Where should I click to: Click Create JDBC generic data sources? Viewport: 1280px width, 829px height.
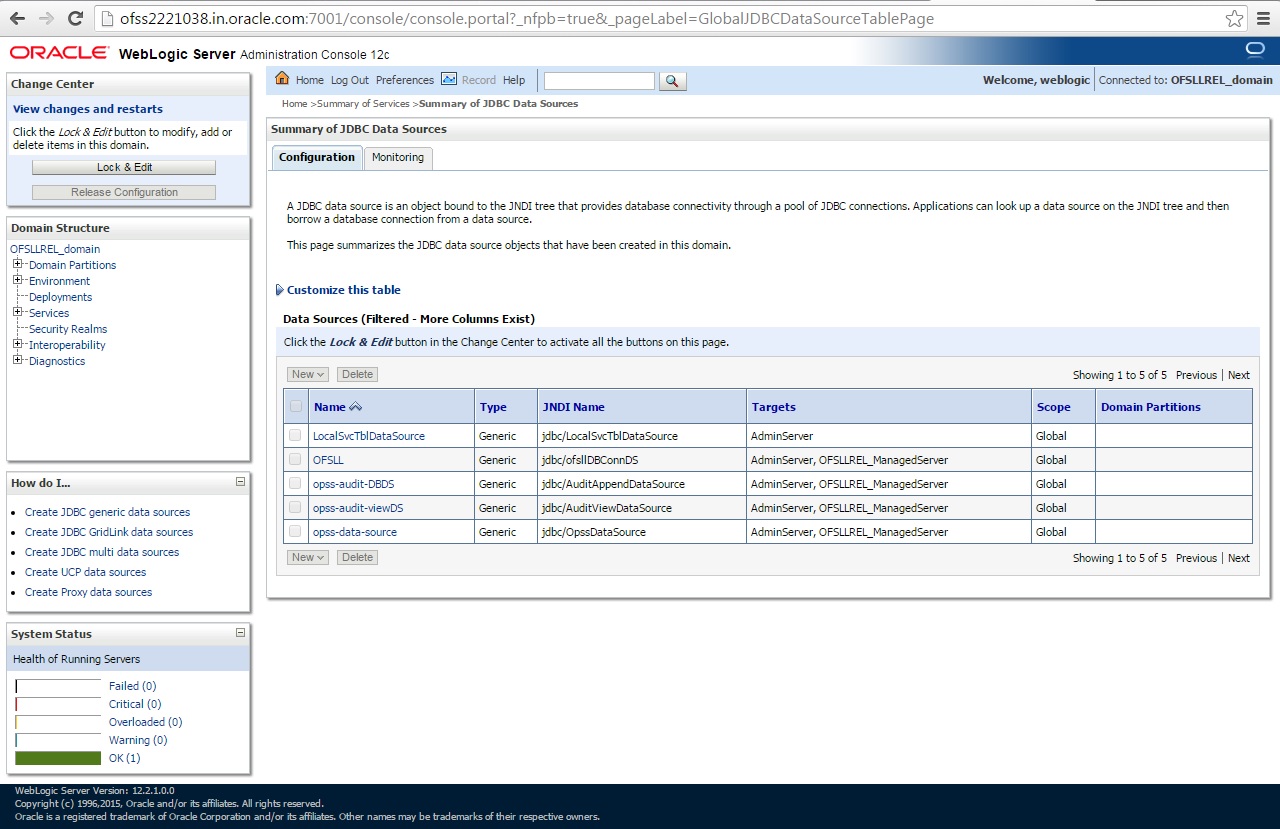[x=107, y=512]
